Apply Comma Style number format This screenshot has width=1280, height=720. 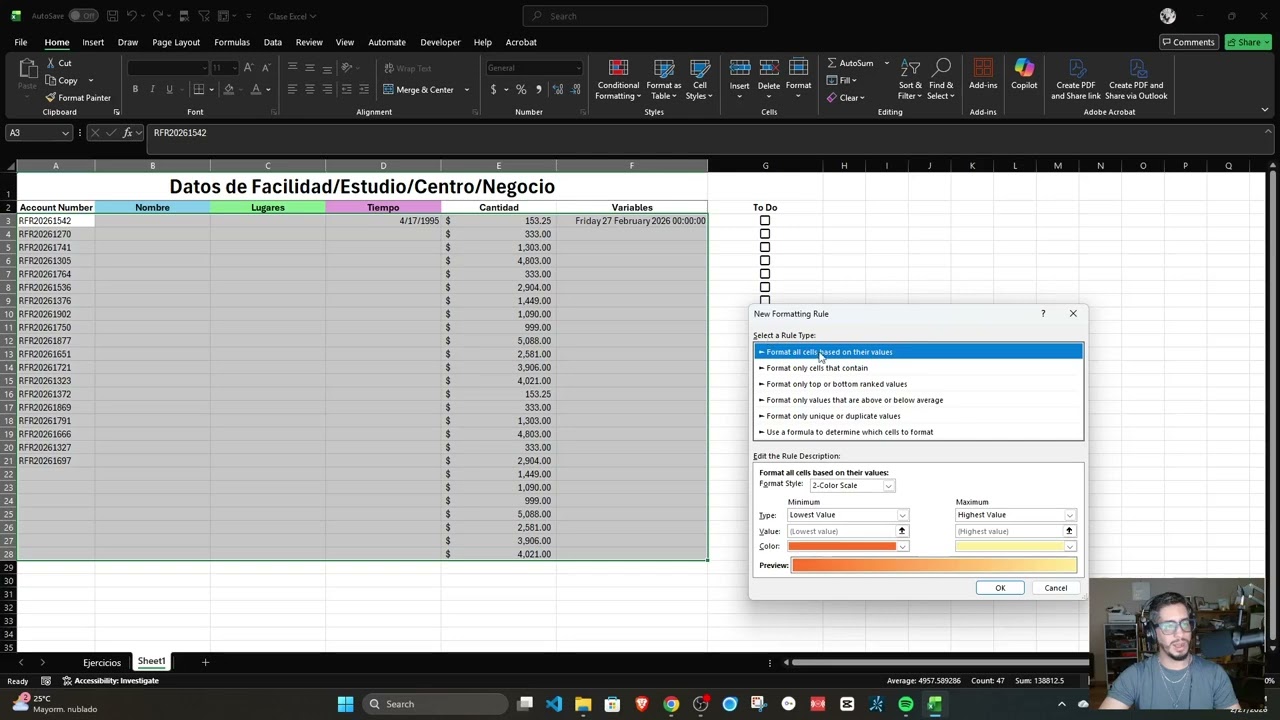[539, 89]
